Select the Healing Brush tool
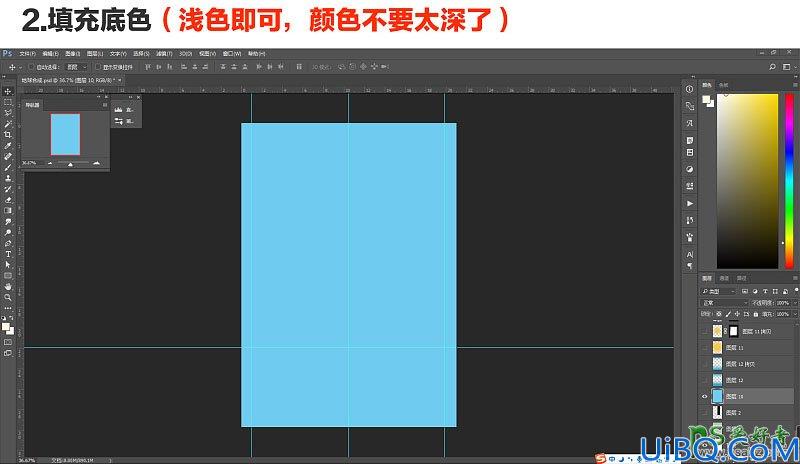The width and height of the screenshot is (800, 464). [8, 156]
